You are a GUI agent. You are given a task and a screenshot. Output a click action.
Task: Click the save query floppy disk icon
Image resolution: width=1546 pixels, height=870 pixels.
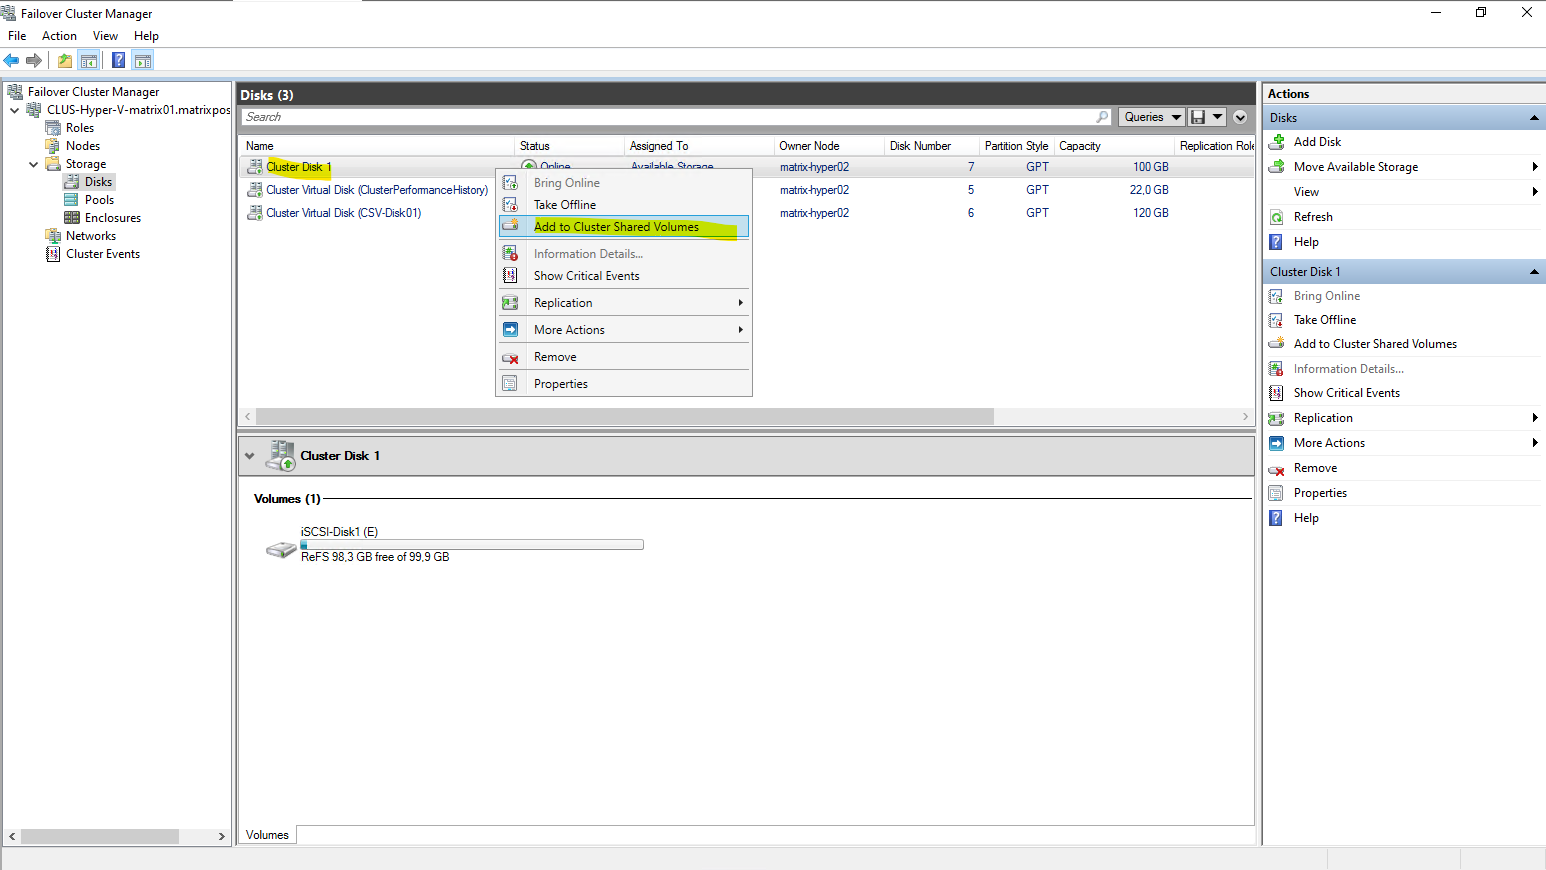click(1198, 117)
